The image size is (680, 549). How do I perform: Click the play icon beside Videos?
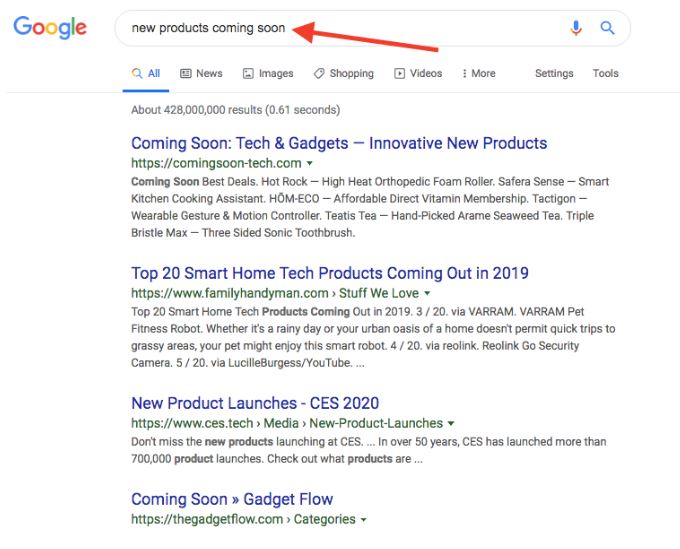[399, 73]
